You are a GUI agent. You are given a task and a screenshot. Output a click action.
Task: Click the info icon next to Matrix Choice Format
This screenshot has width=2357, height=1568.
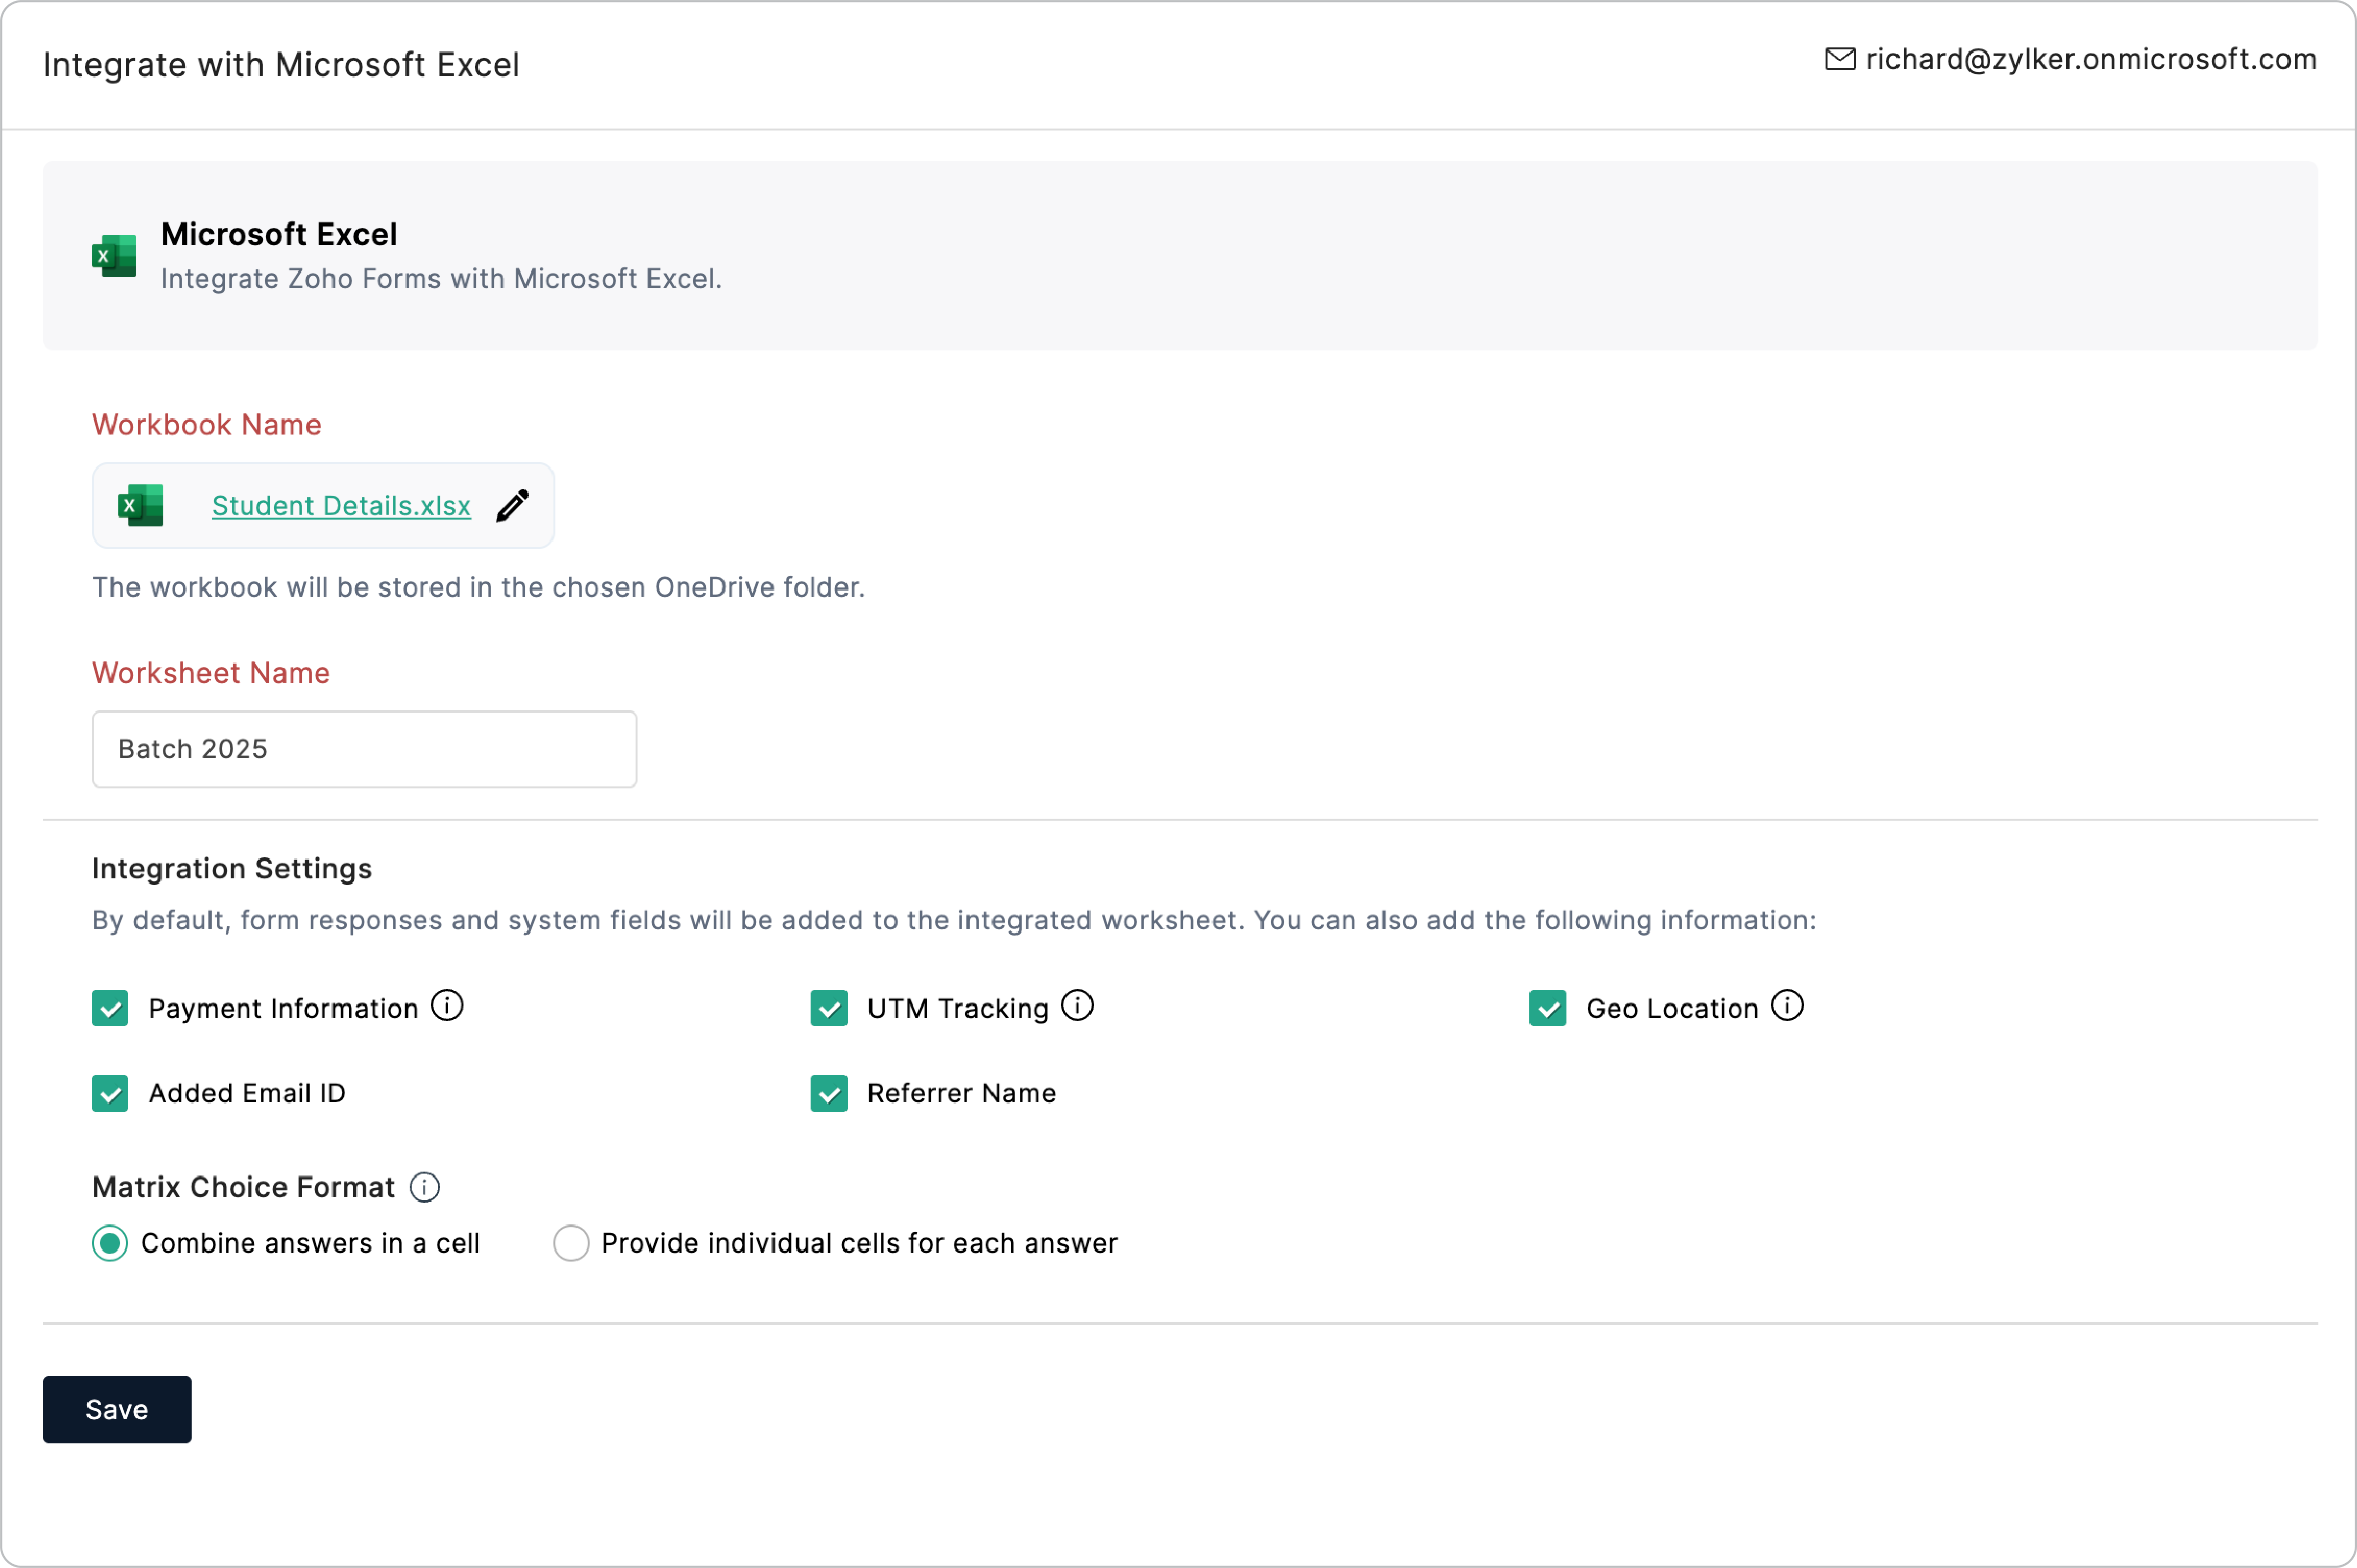[424, 1188]
